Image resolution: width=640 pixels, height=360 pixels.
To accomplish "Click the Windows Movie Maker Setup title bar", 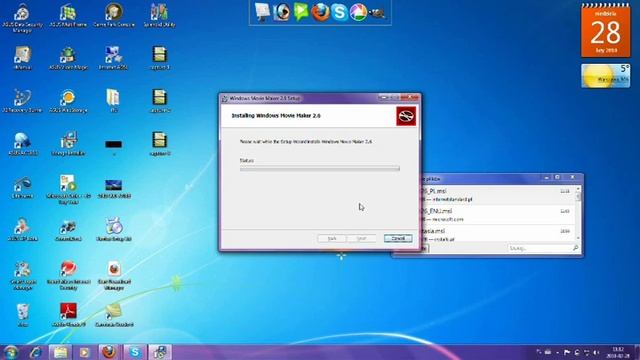I will point(302,98).
